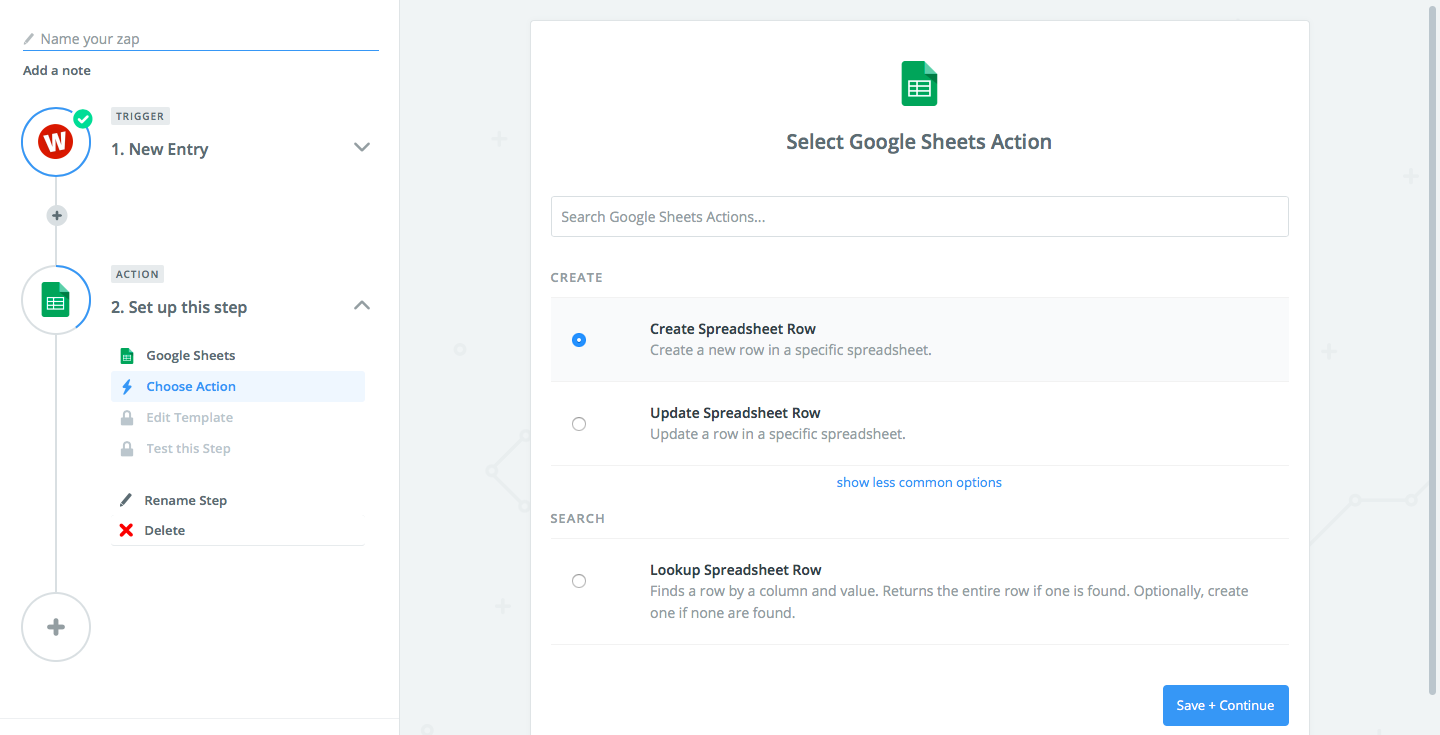Click the ACTION label tag
Screen dimensions: 1440x735
(137, 274)
